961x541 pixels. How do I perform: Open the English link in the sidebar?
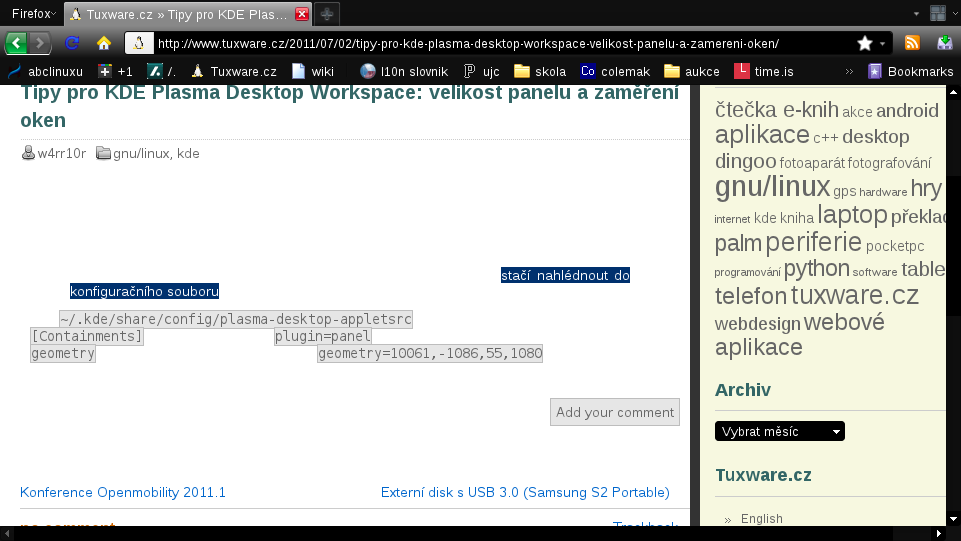[761, 519]
